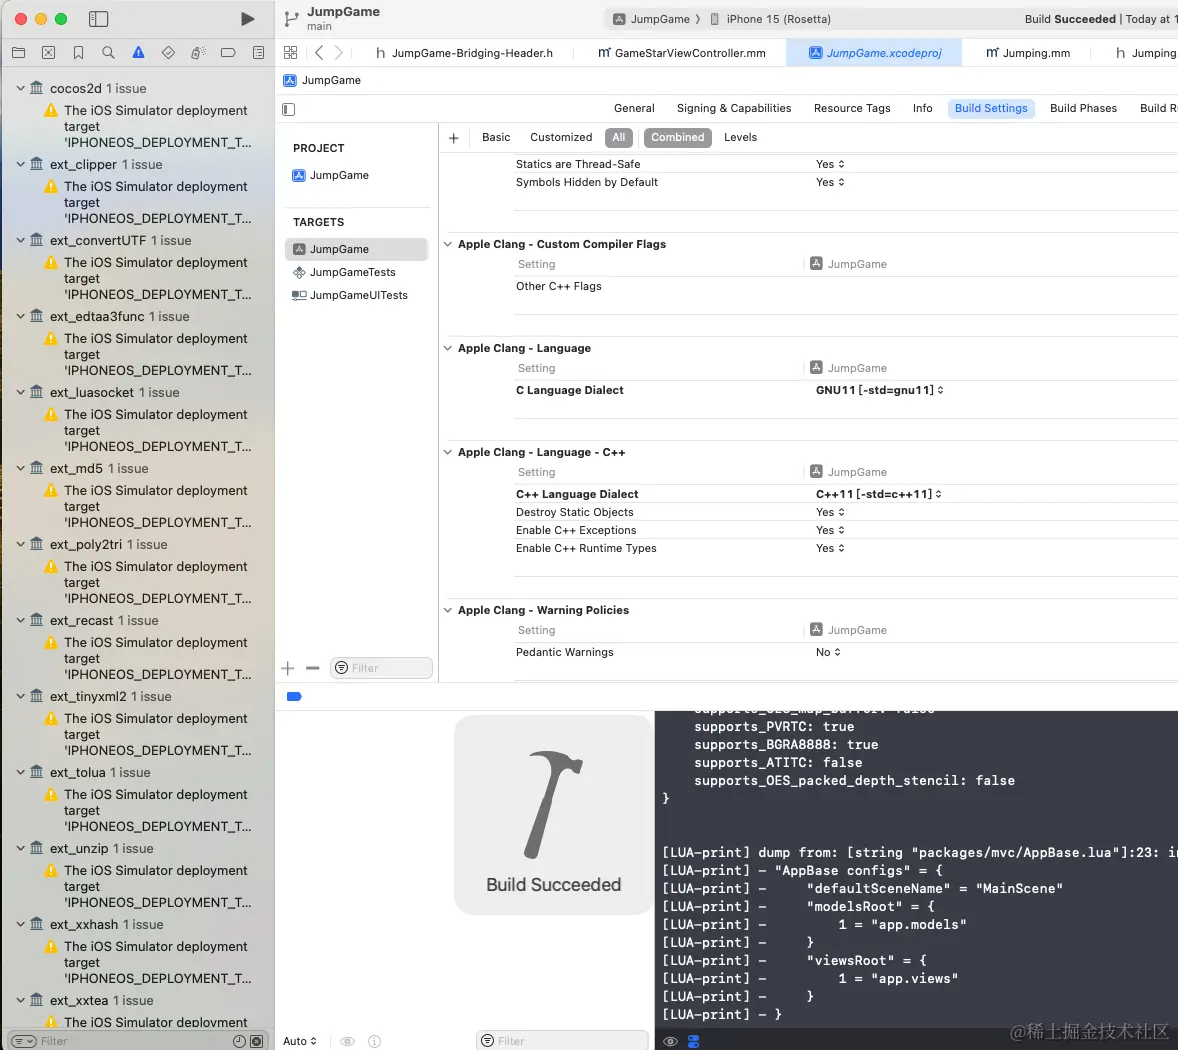Change Enable C++ Exceptions Yes dropdown
The height and width of the screenshot is (1050, 1178).
tap(830, 530)
